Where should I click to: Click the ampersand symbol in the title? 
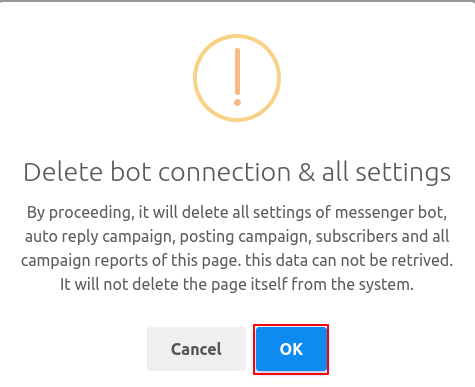click(x=306, y=172)
